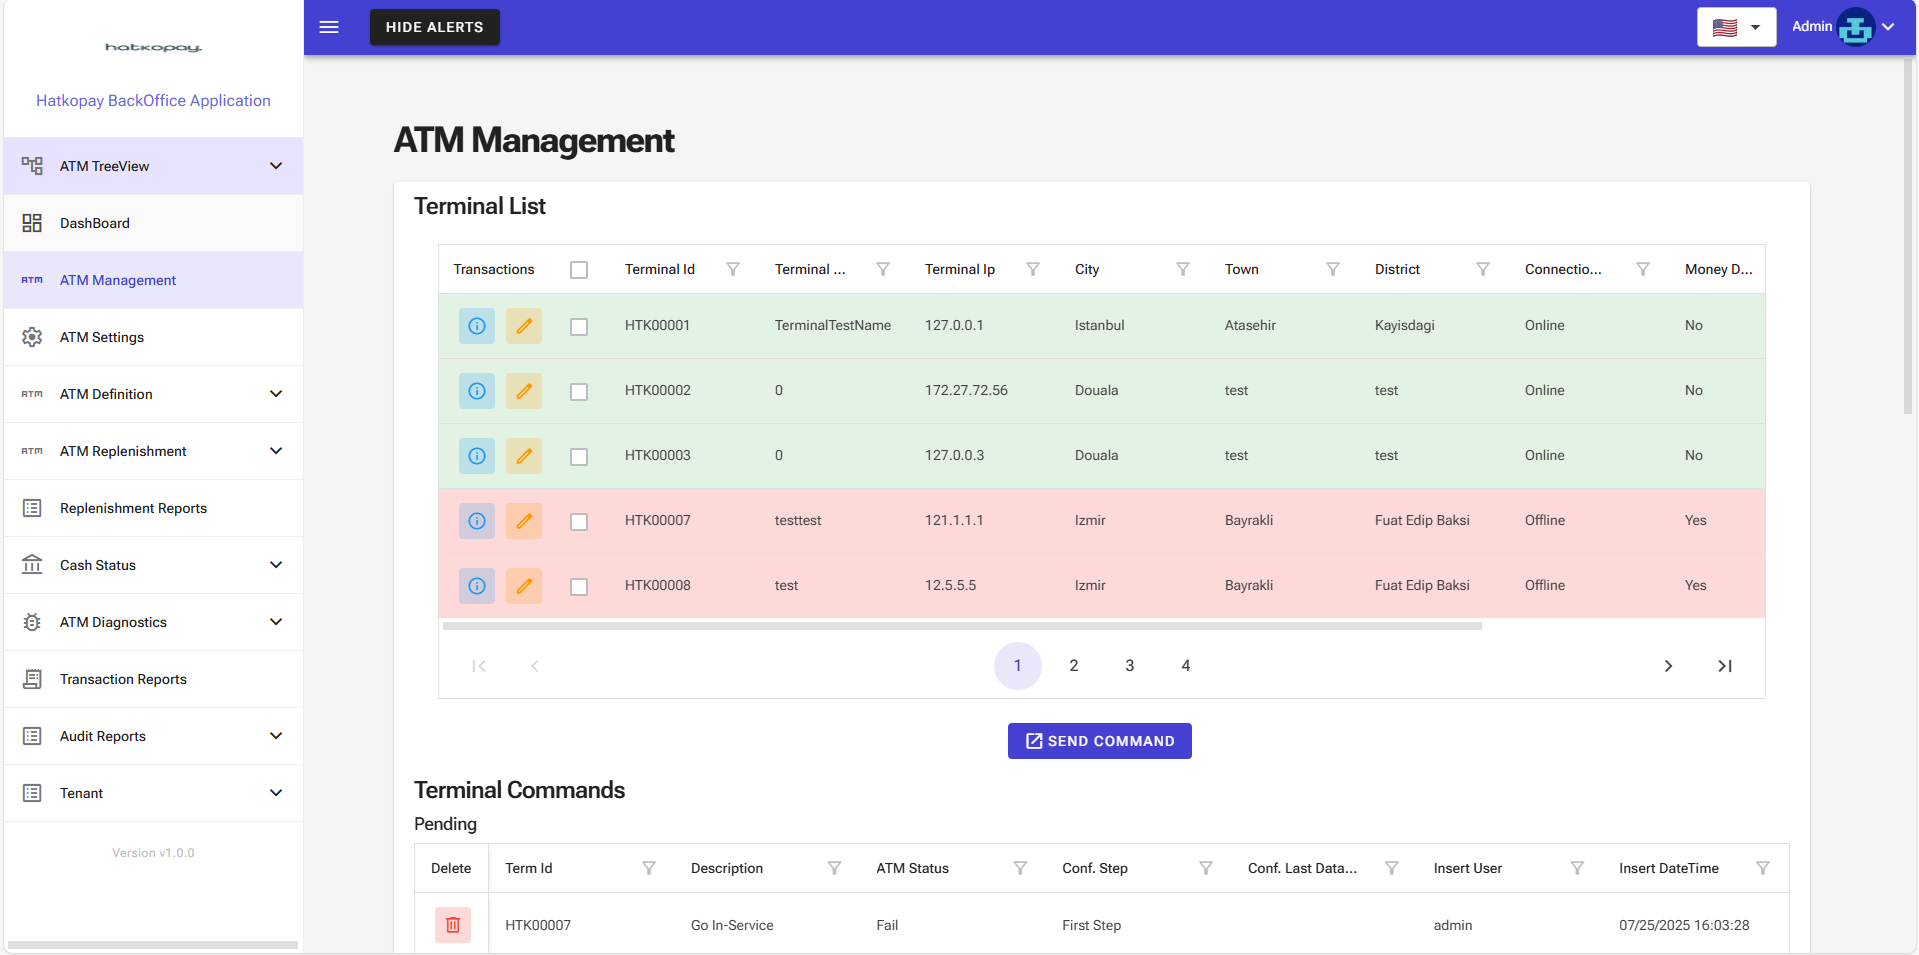
Task: Open filter for Terminal Id column
Action: click(733, 269)
